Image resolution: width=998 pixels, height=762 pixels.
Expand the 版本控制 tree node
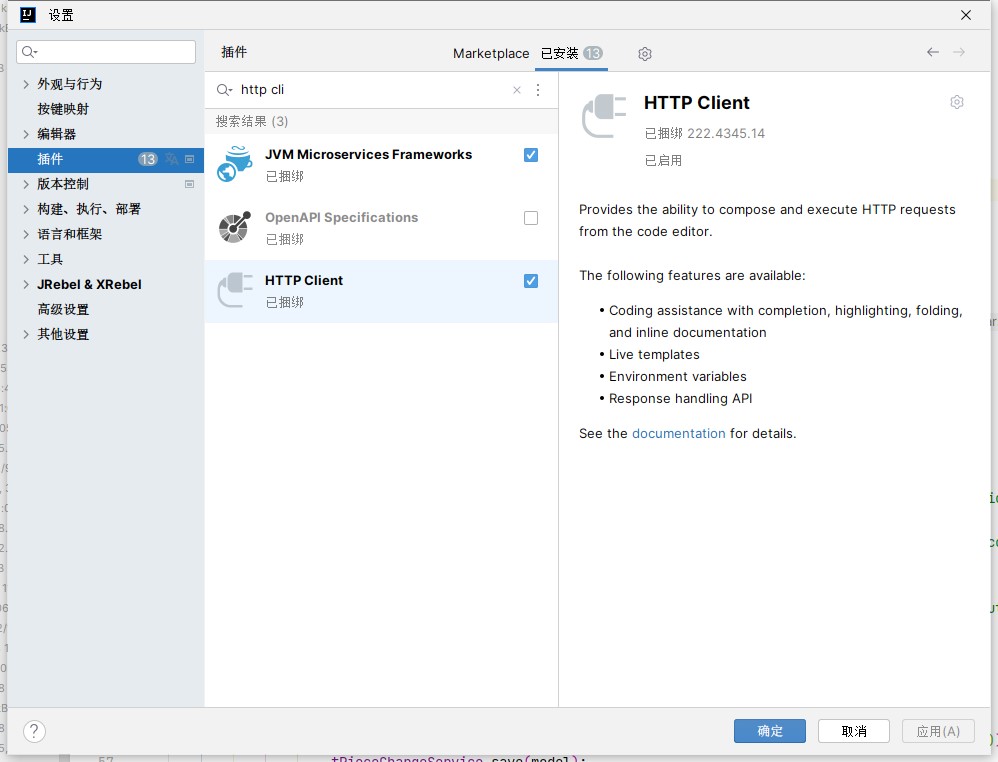pos(25,184)
